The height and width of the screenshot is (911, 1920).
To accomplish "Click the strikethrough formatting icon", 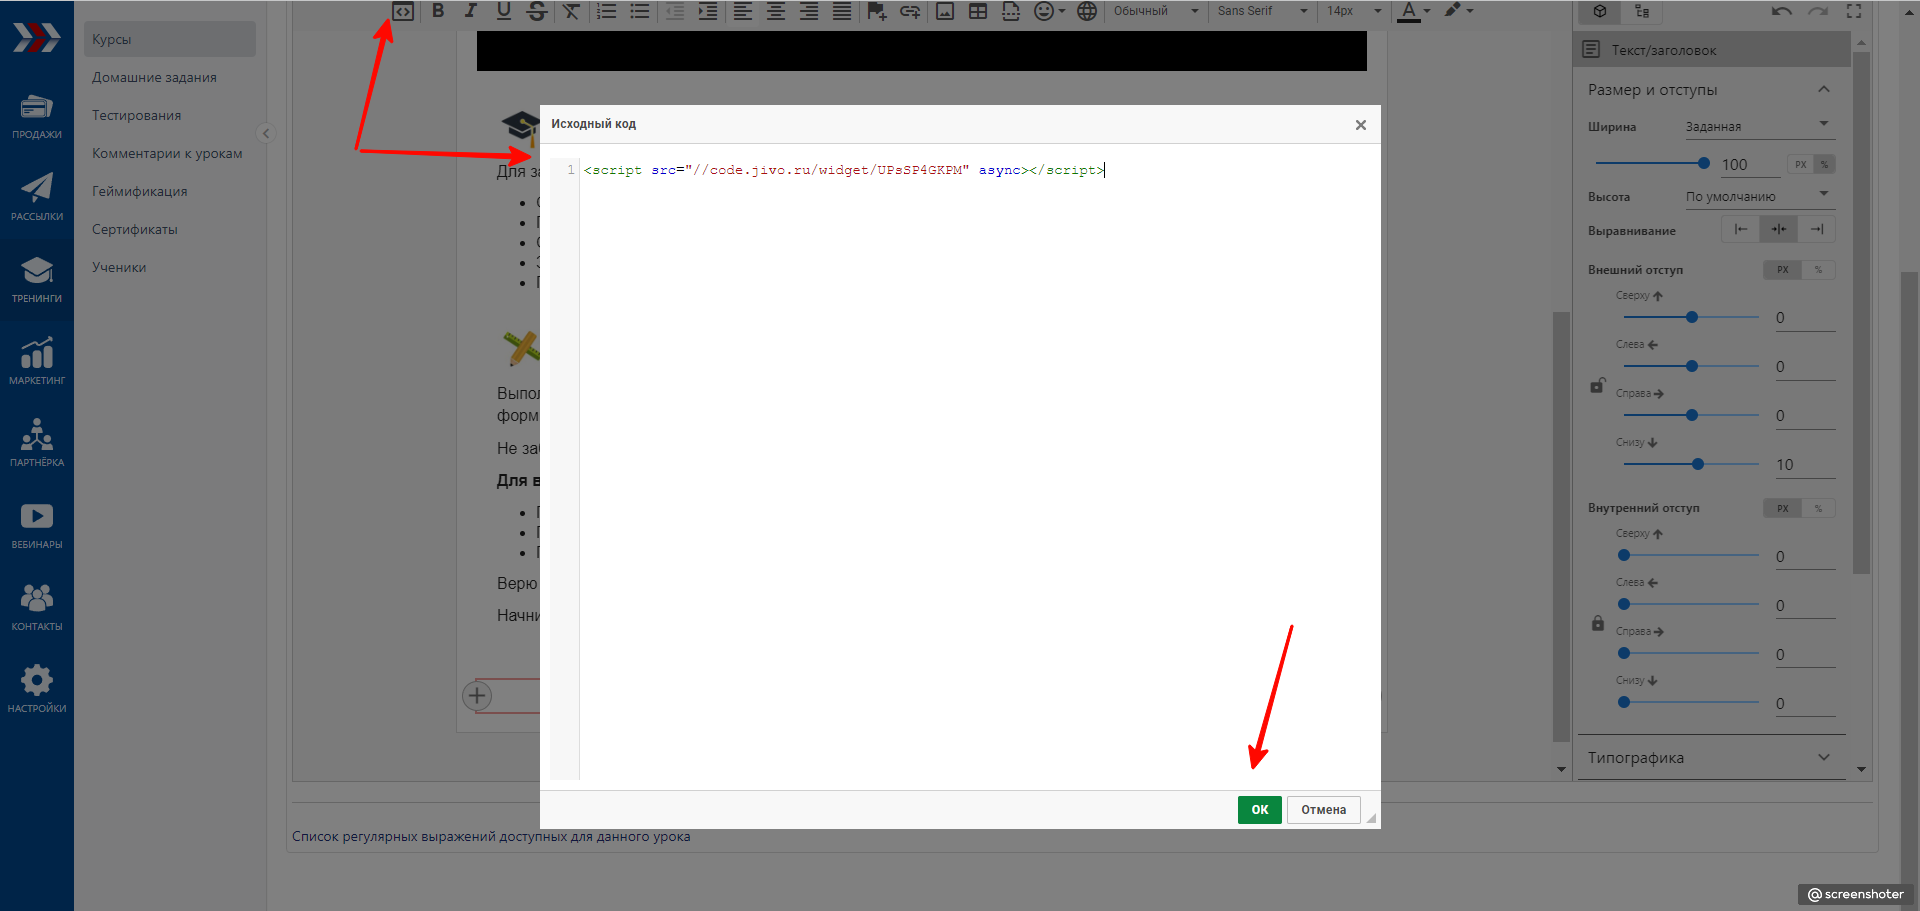I will (537, 11).
